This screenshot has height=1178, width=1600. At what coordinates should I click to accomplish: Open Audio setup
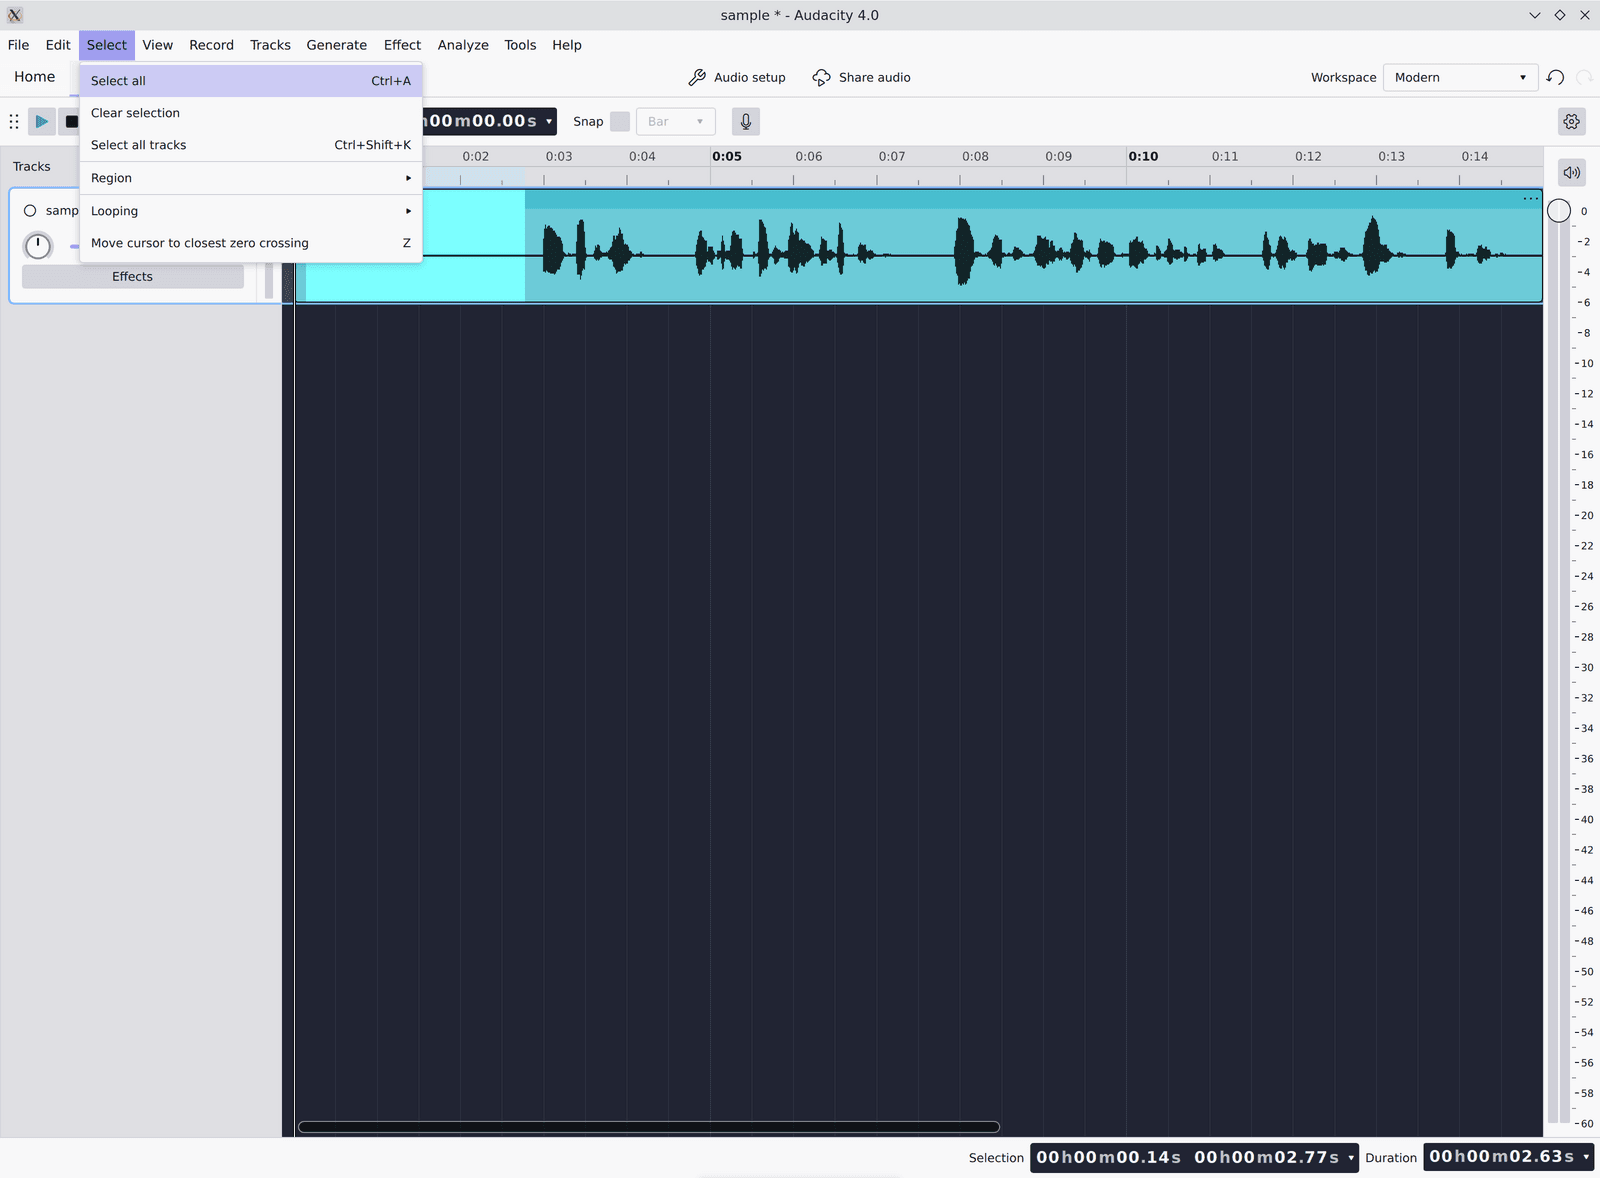[x=737, y=77]
